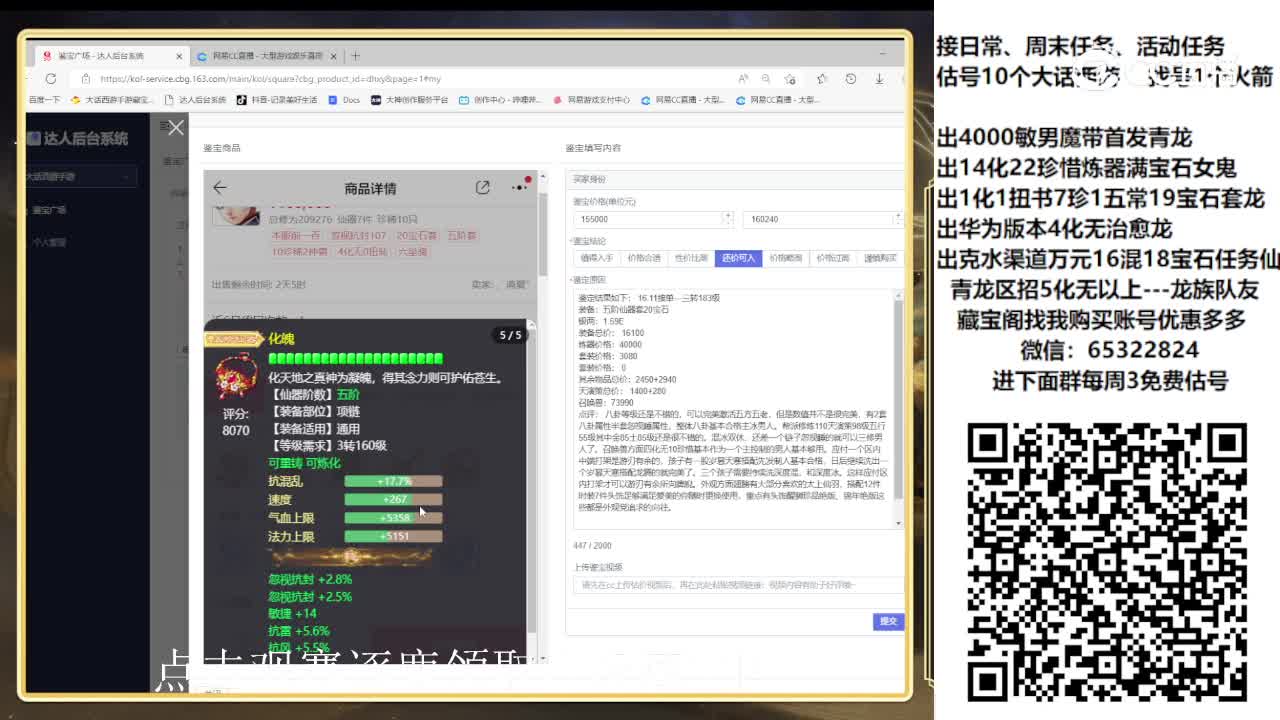Open the browser history clock icon
Image resolution: width=1280 pixels, height=720 pixels.
click(x=851, y=78)
